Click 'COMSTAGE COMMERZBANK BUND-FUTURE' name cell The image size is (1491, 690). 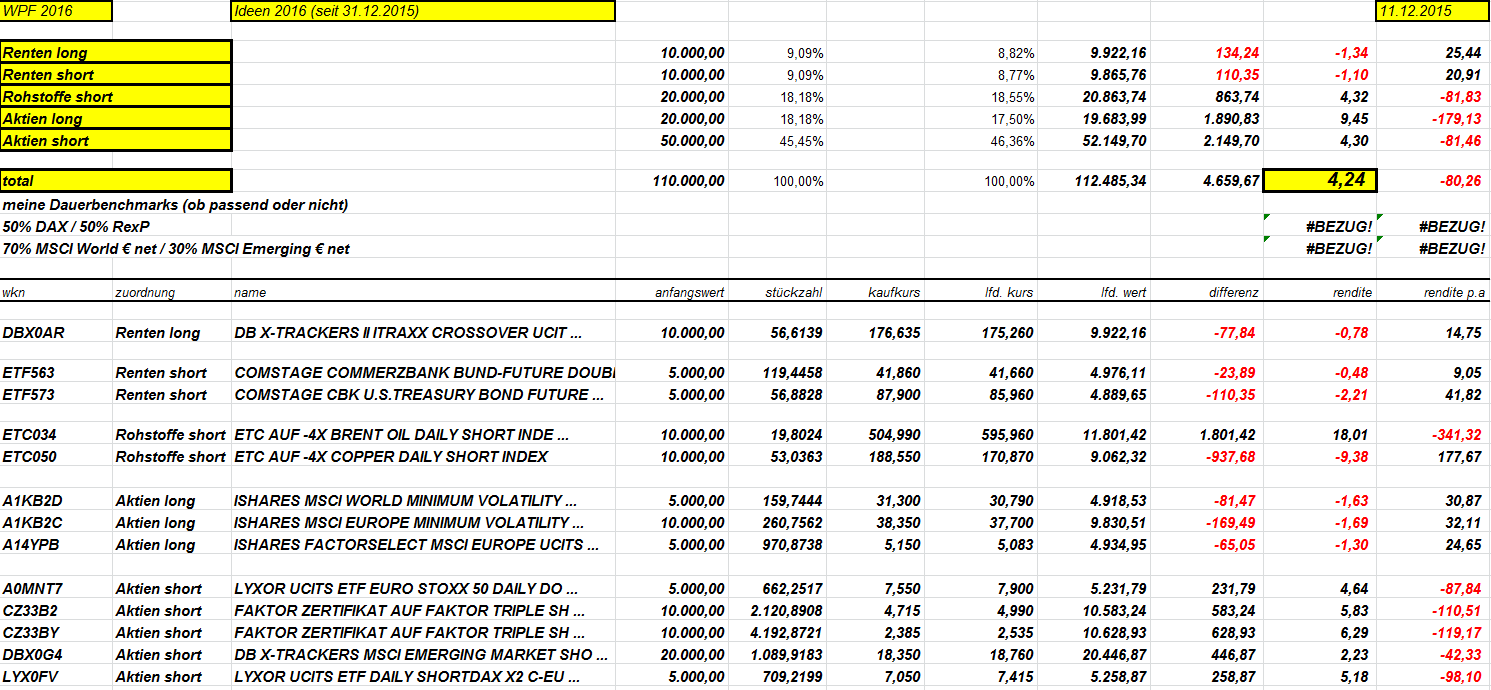click(x=424, y=373)
